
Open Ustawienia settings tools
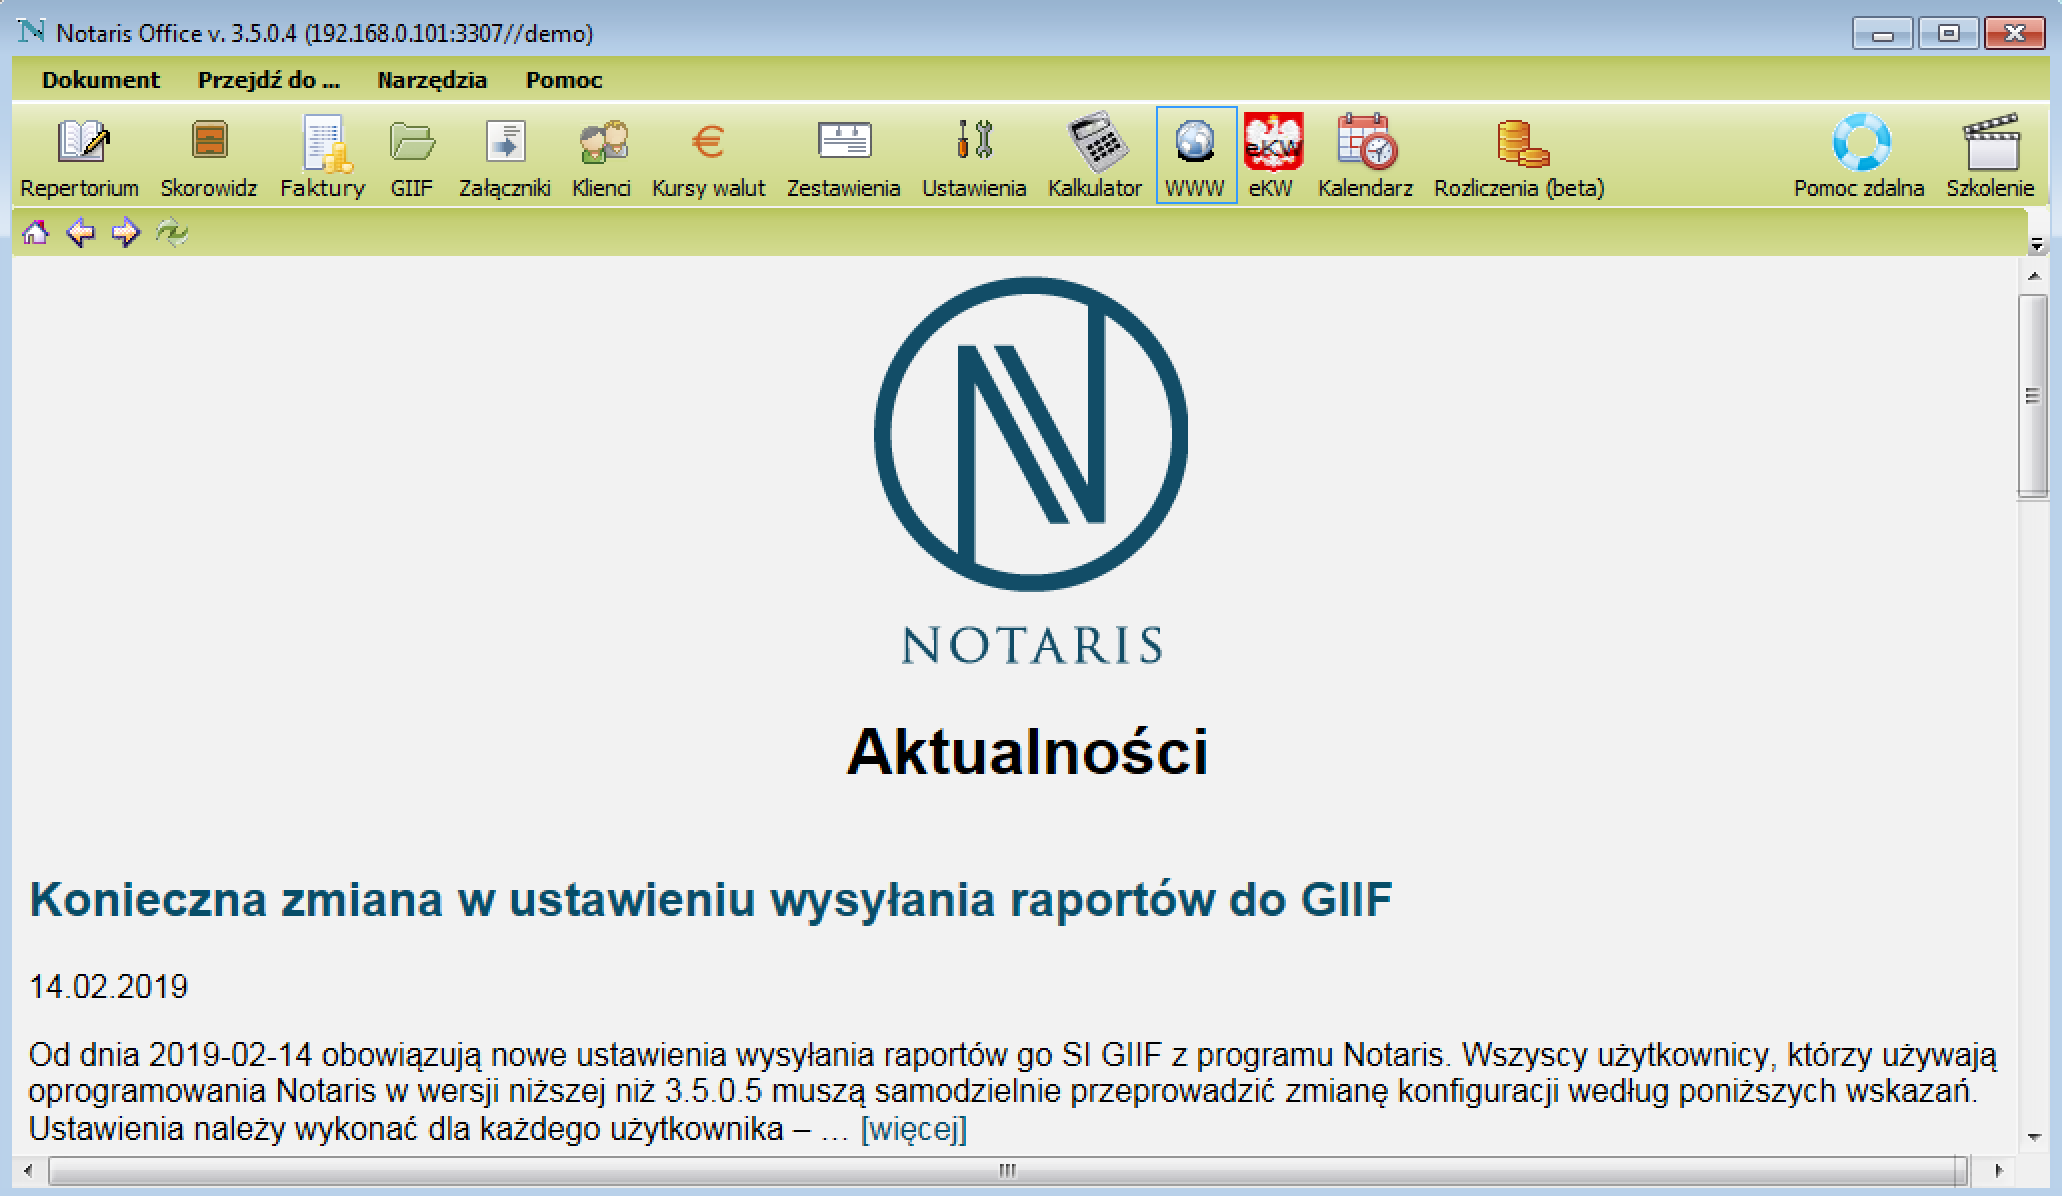pos(974,156)
